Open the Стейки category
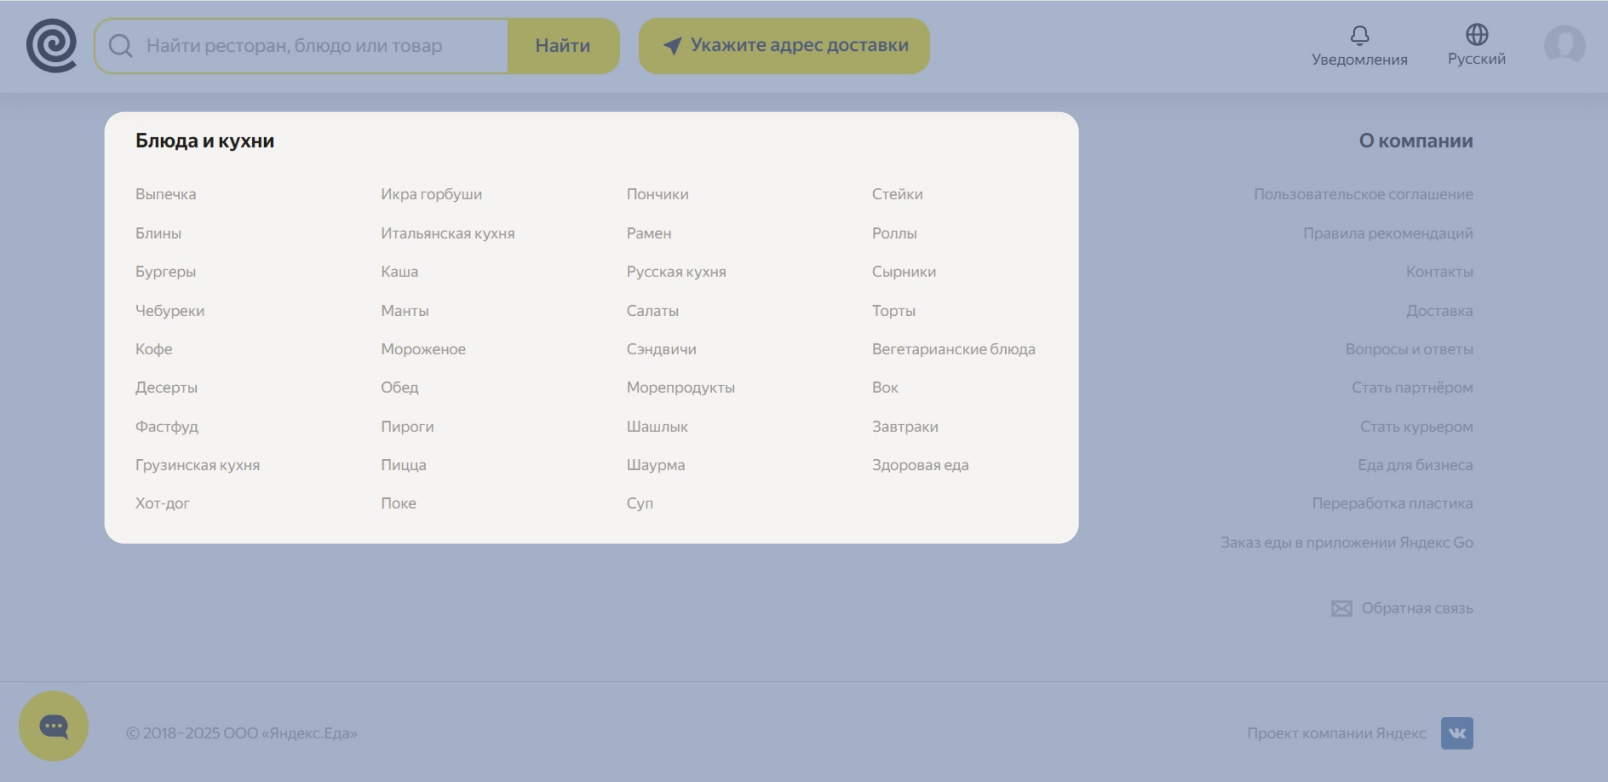 point(897,194)
